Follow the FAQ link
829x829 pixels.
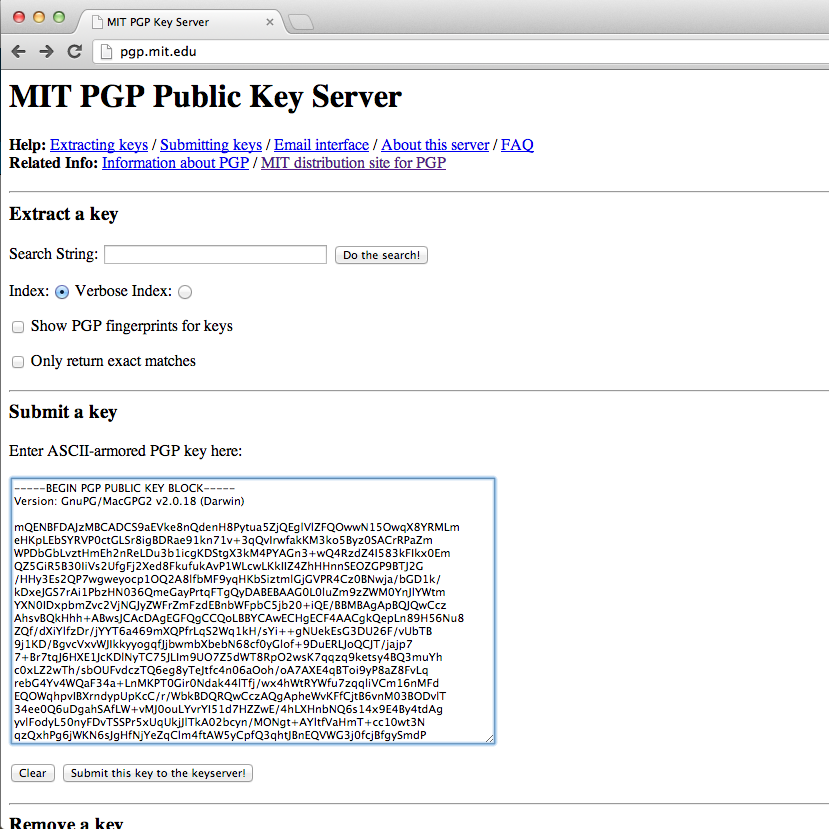coord(517,145)
